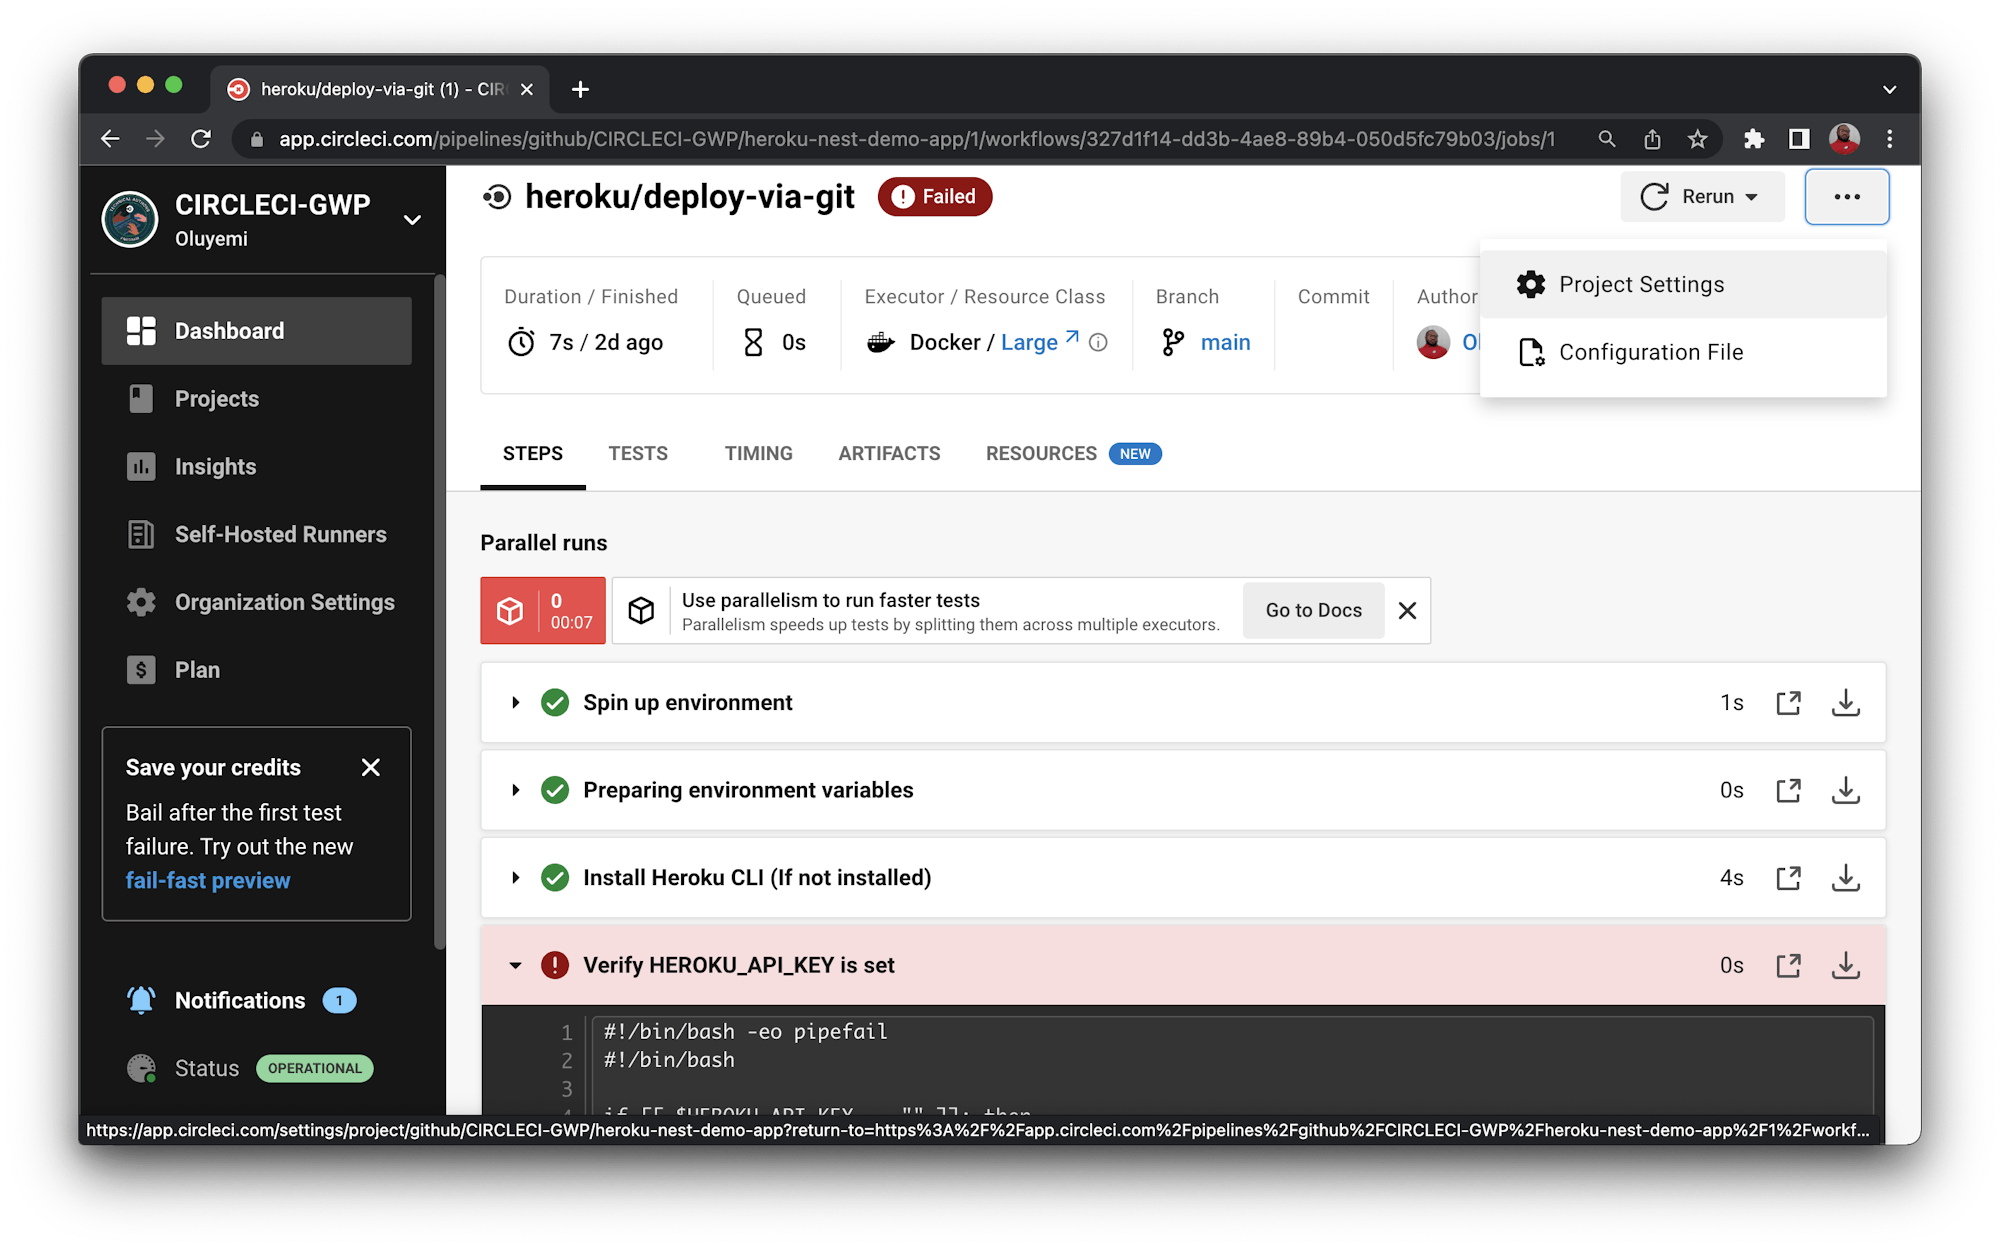Open the fail-fast preview link
2000x1249 pixels.
point(208,881)
